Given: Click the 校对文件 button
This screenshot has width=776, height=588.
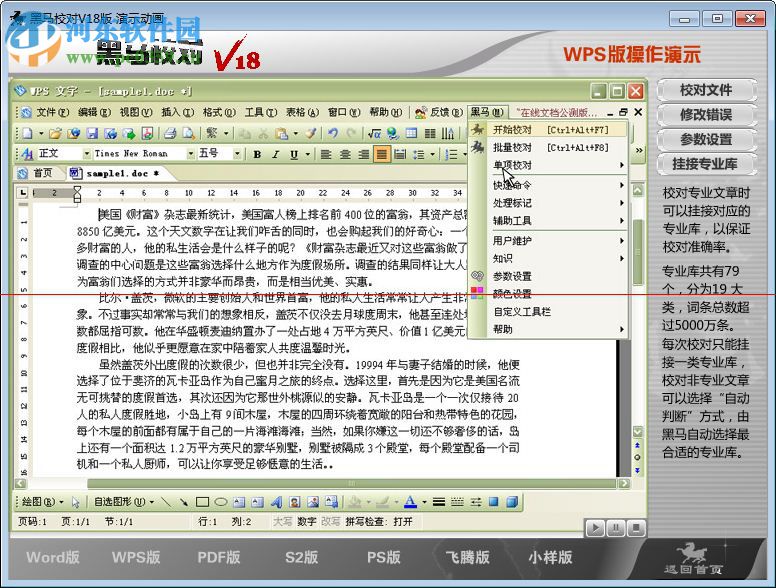Looking at the screenshot, I should click(706, 91).
